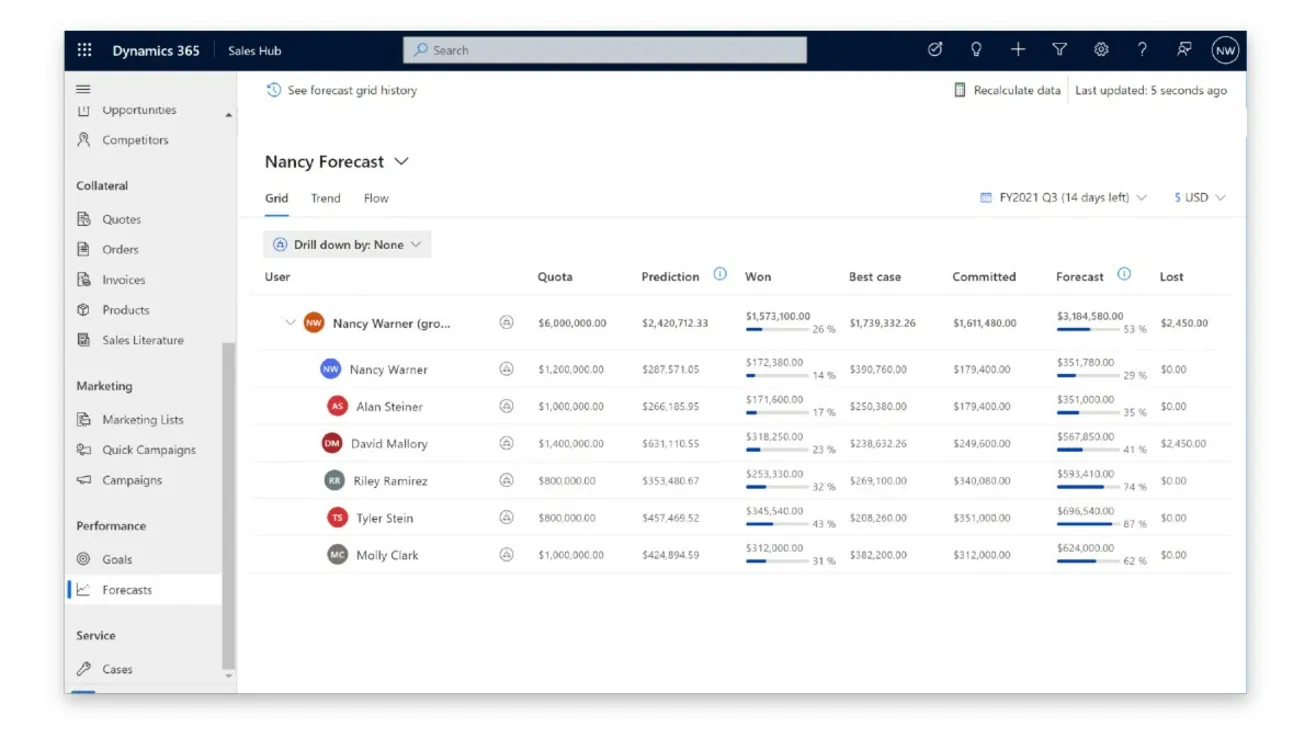Screen dimensions: 1316x738
Task: Click the user icon in Molly Clark row
Action: pyautogui.click(x=506, y=554)
